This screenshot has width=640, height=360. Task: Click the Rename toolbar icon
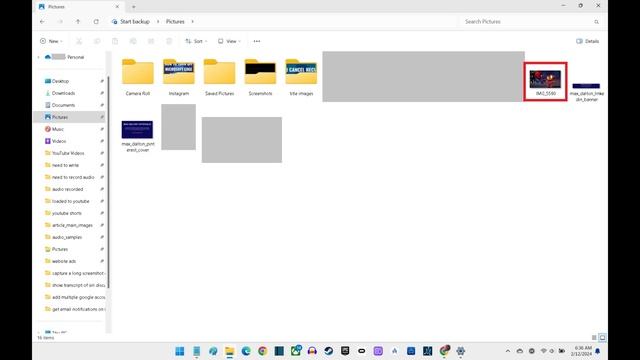[x=133, y=41]
